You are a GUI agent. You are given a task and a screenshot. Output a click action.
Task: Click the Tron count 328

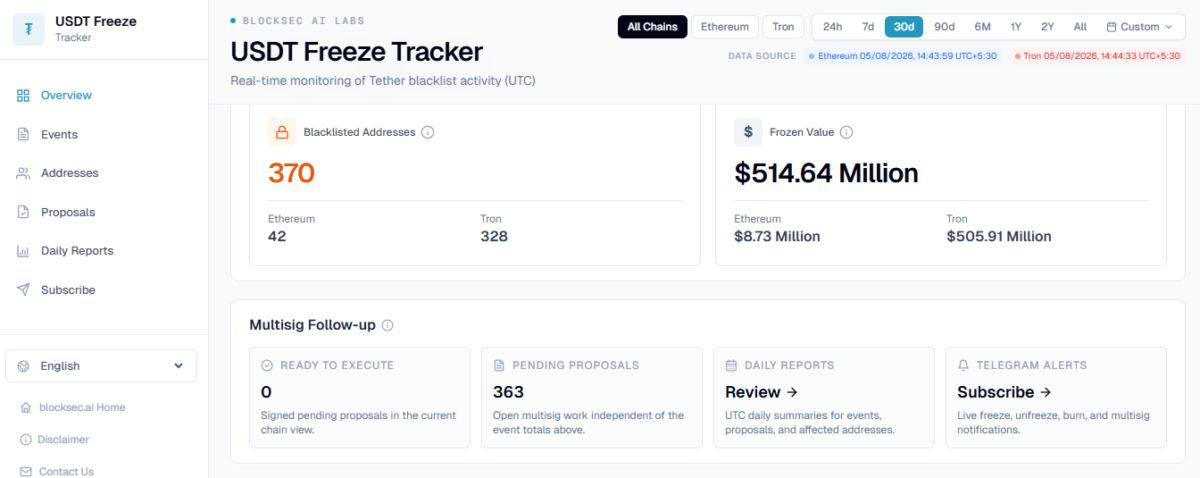click(x=494, y=237)
